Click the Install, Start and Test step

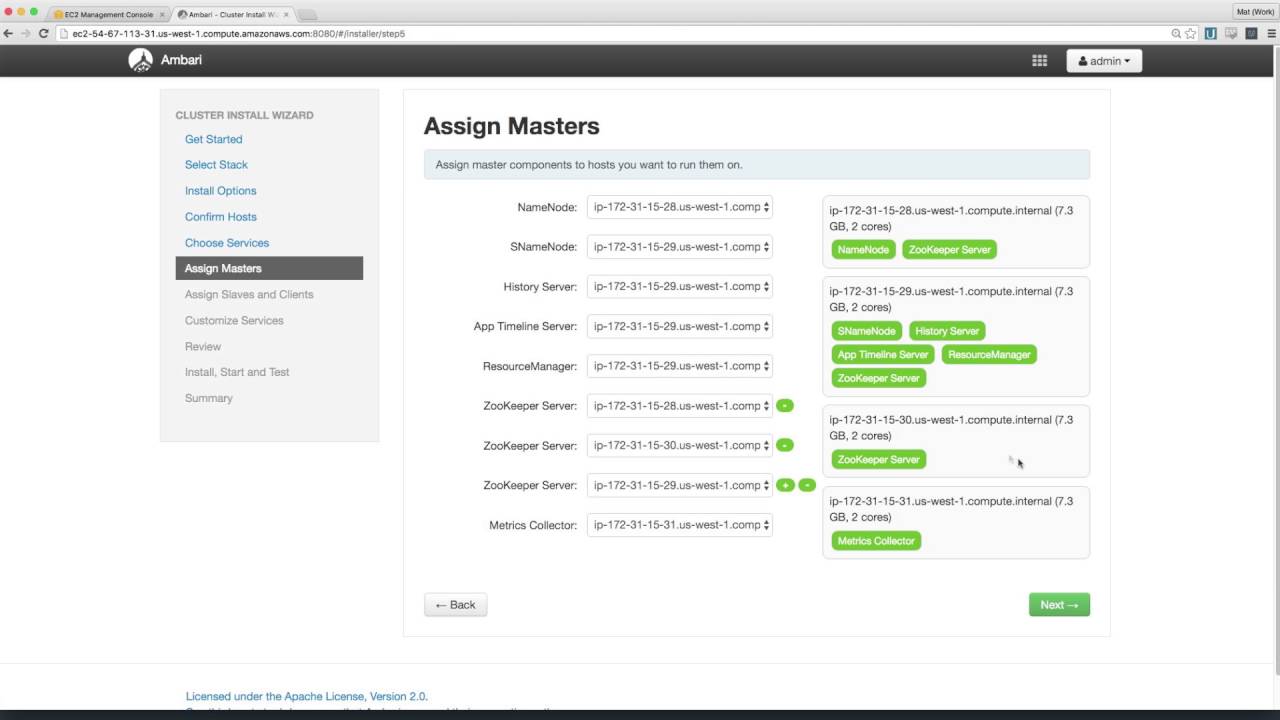click(237, 372)
